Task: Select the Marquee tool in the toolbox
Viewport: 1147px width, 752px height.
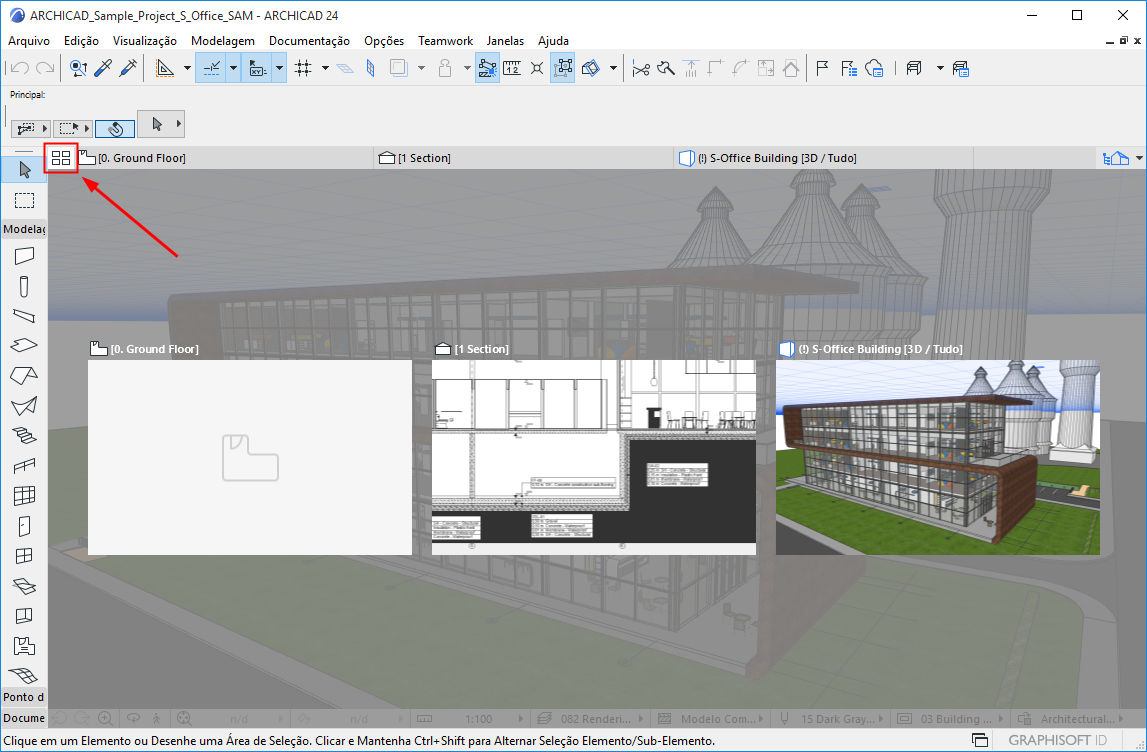Action: [24, 200]
